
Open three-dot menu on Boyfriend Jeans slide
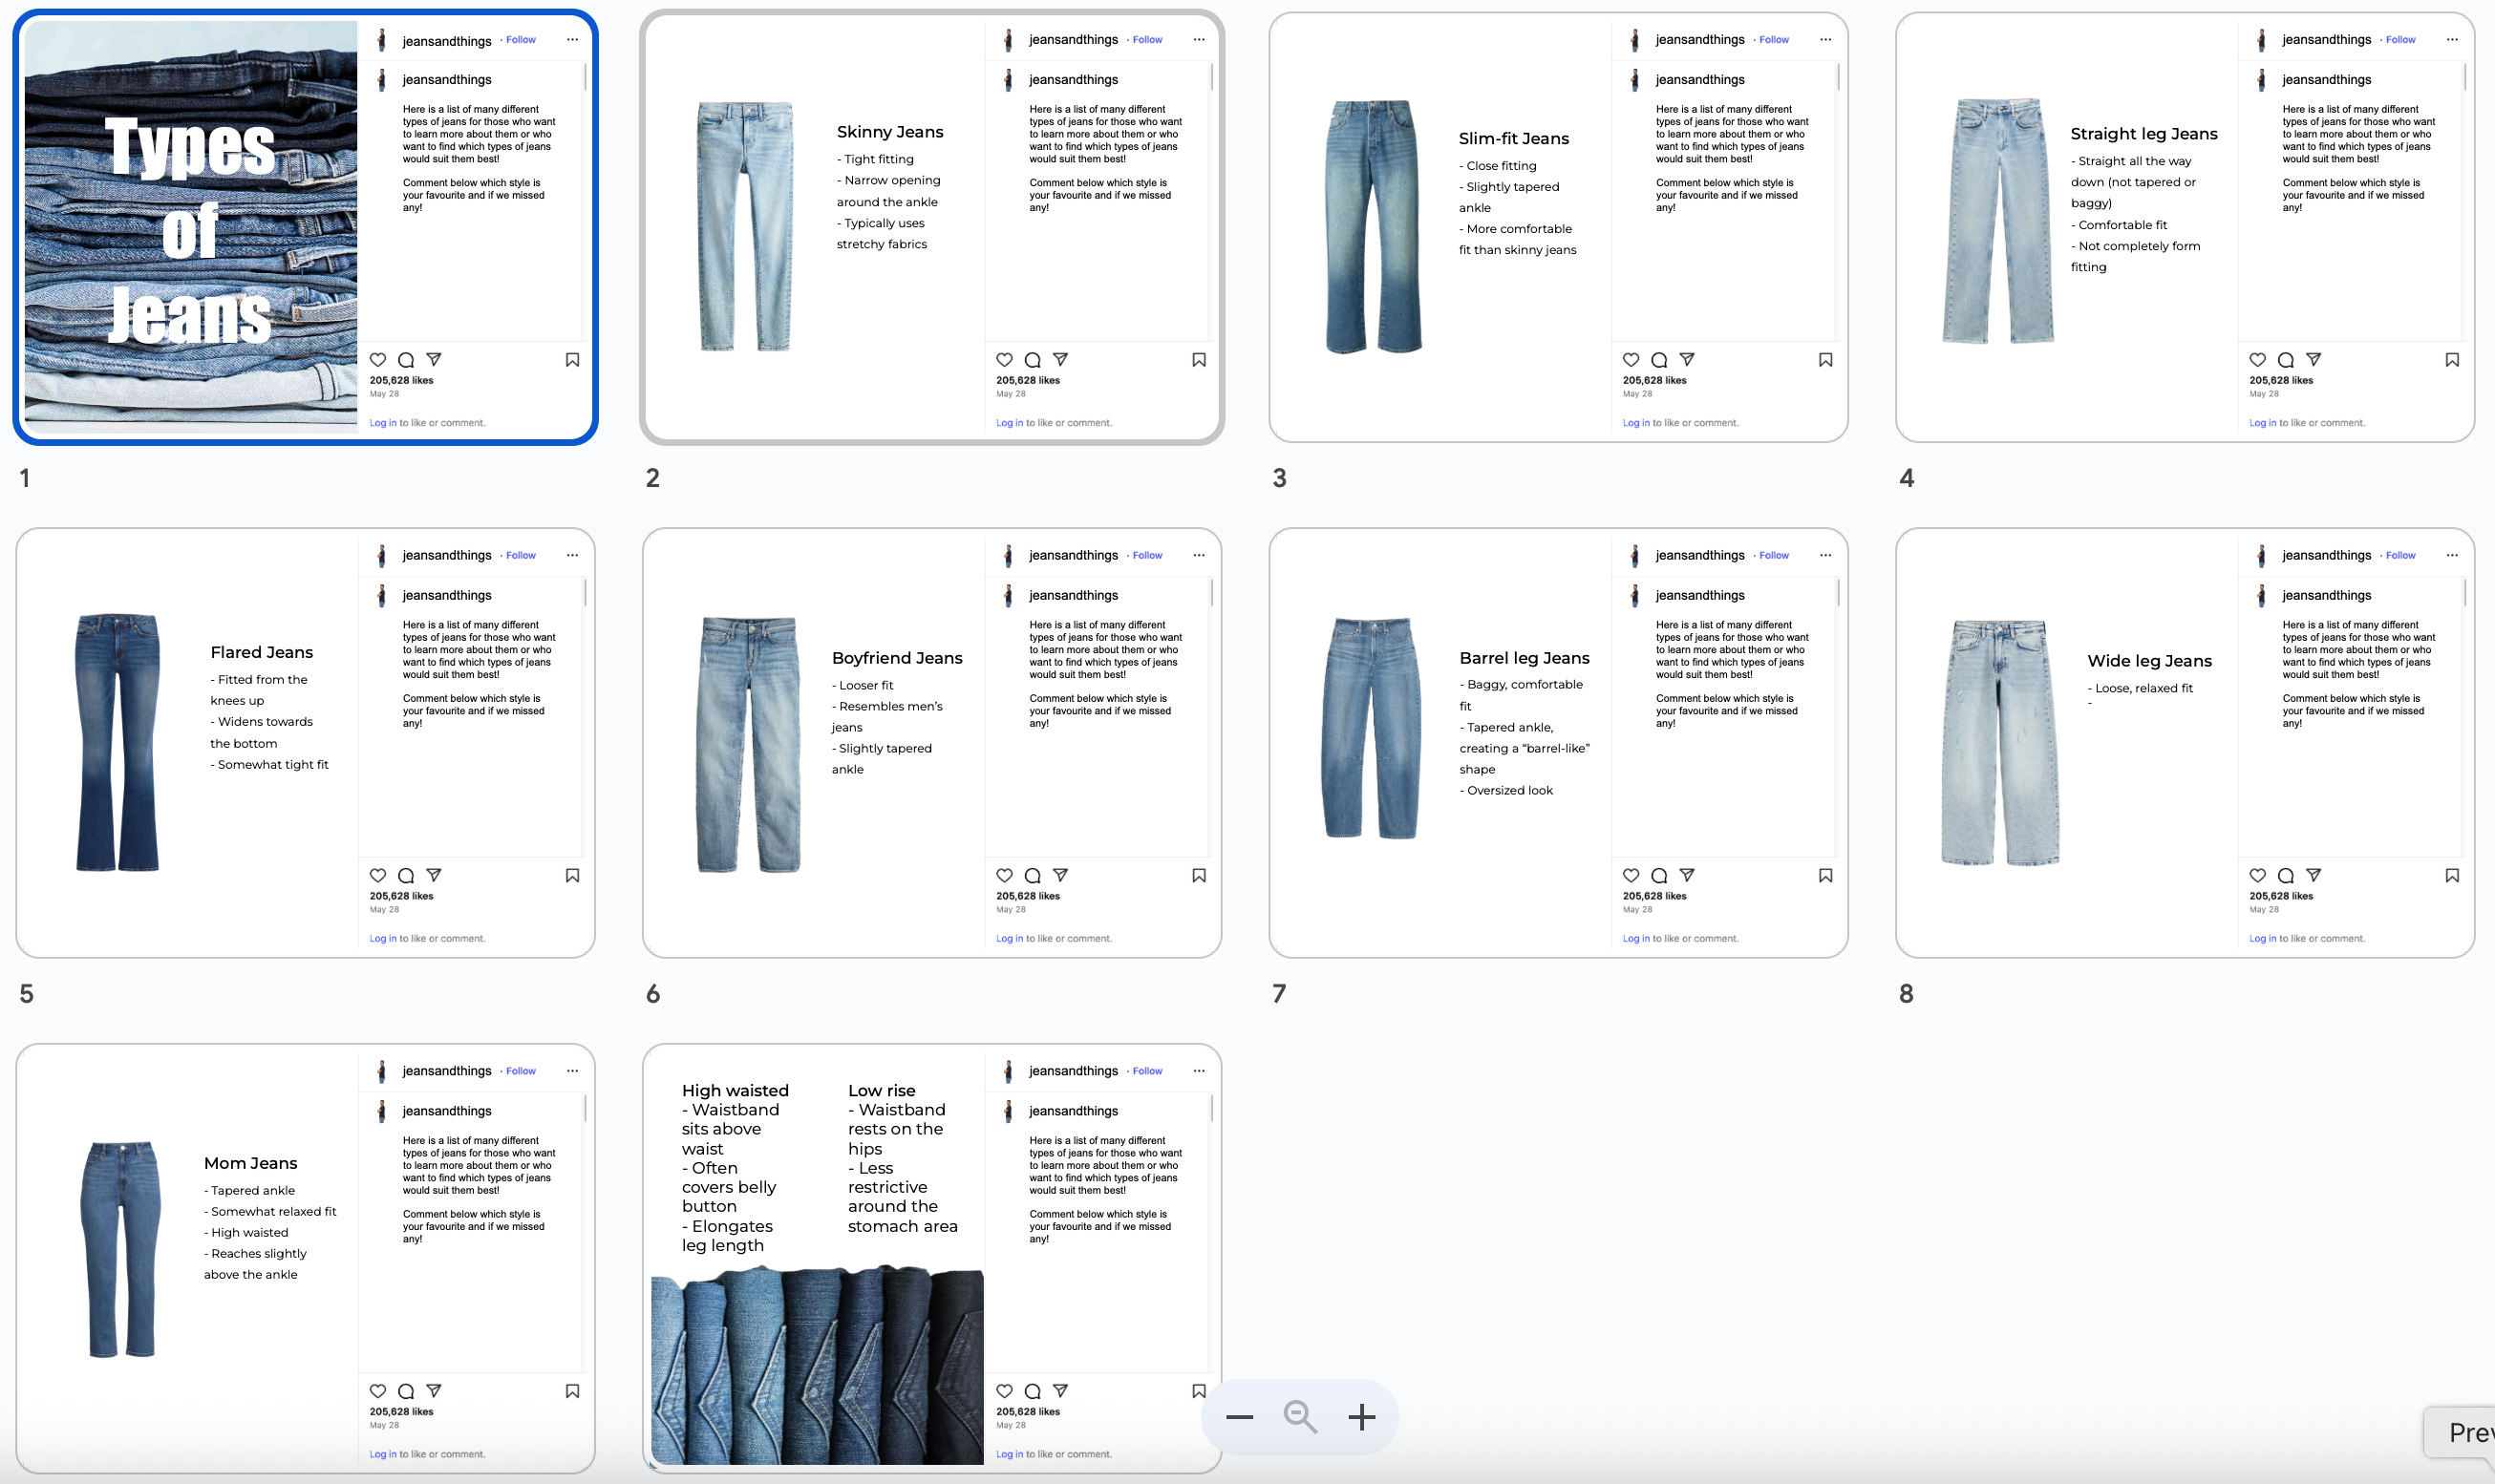pyautogui.click(x=1198, y=555)
